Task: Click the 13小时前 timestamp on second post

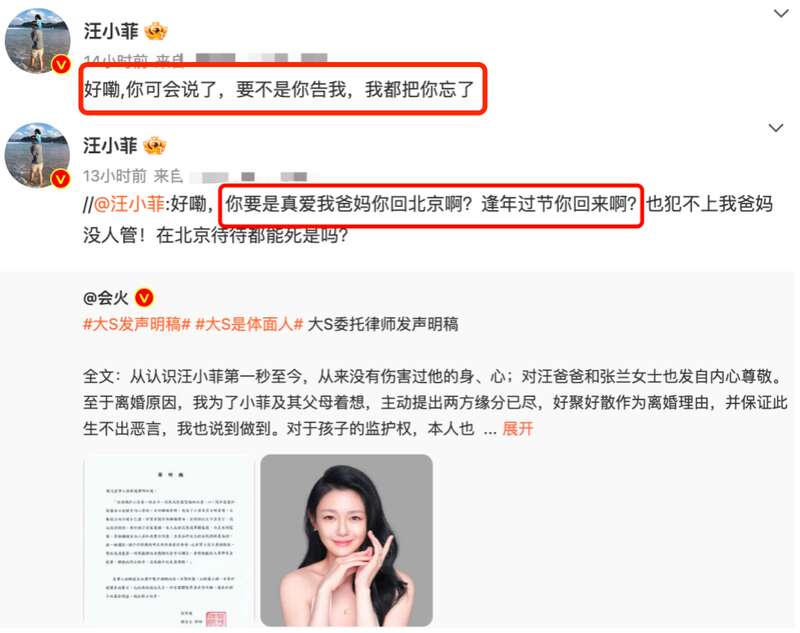Action: pos(115,176)
